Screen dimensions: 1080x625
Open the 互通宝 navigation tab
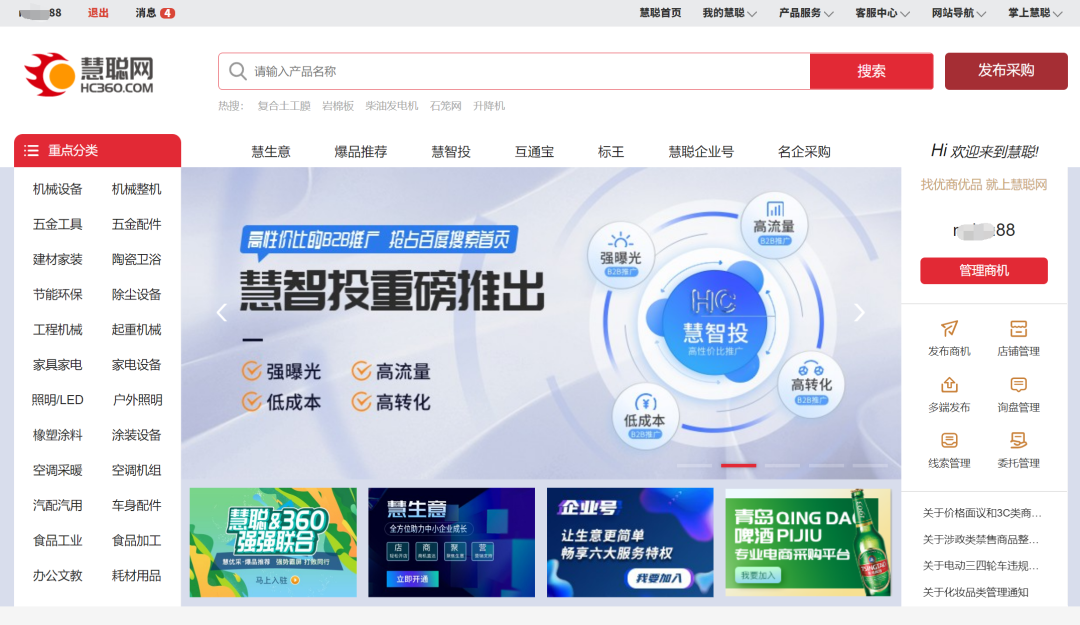[x=534, y=152]
